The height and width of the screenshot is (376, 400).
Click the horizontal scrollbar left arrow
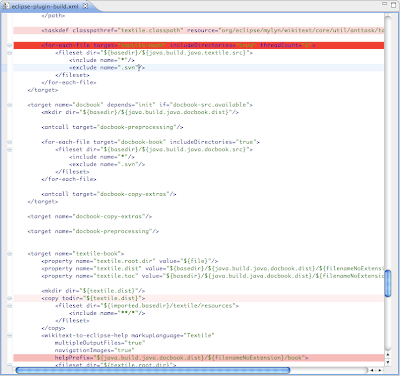(372, 370)
